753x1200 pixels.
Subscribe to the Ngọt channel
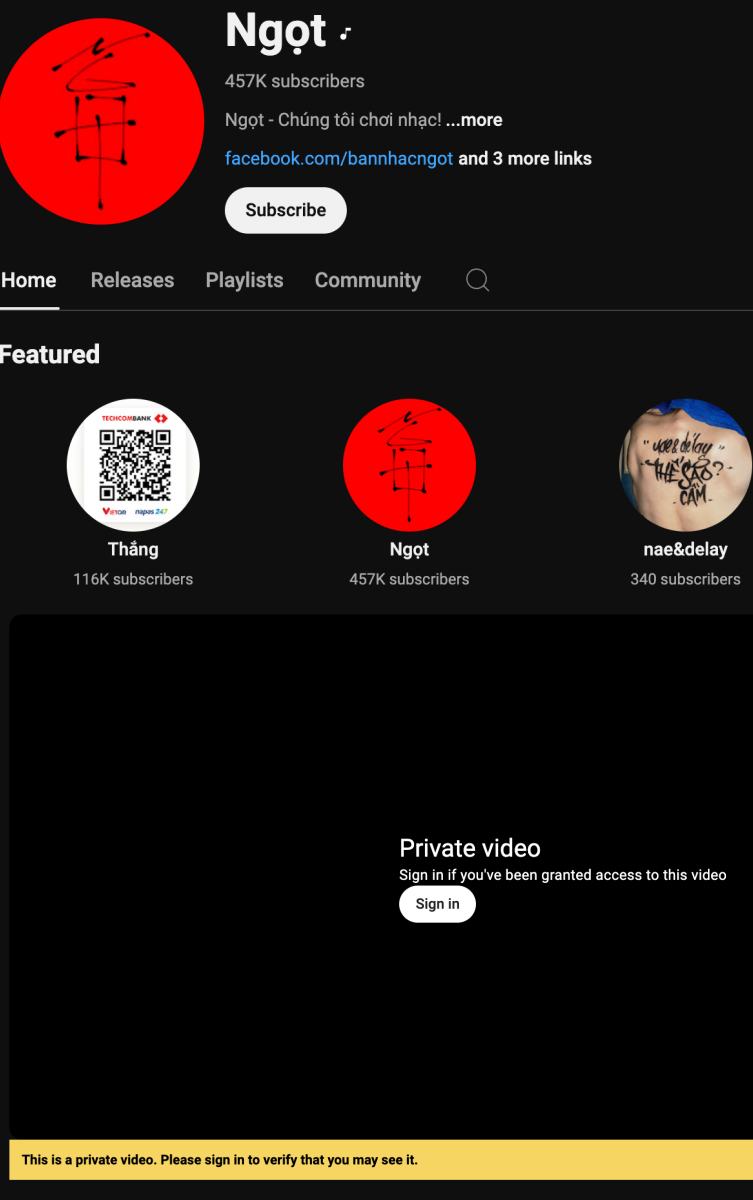[285, 210]
